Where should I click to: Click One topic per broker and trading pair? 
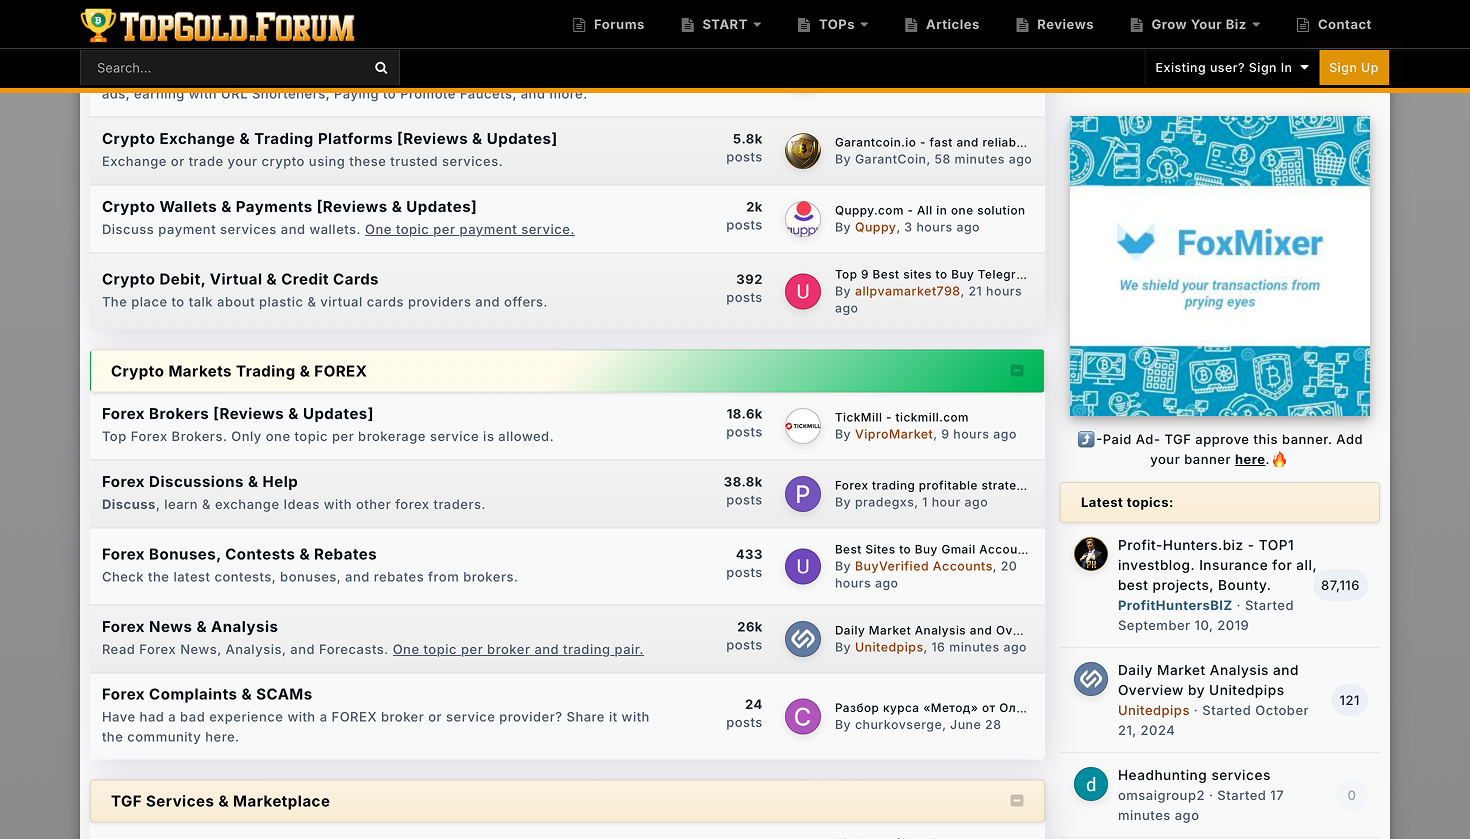[518, 650]
